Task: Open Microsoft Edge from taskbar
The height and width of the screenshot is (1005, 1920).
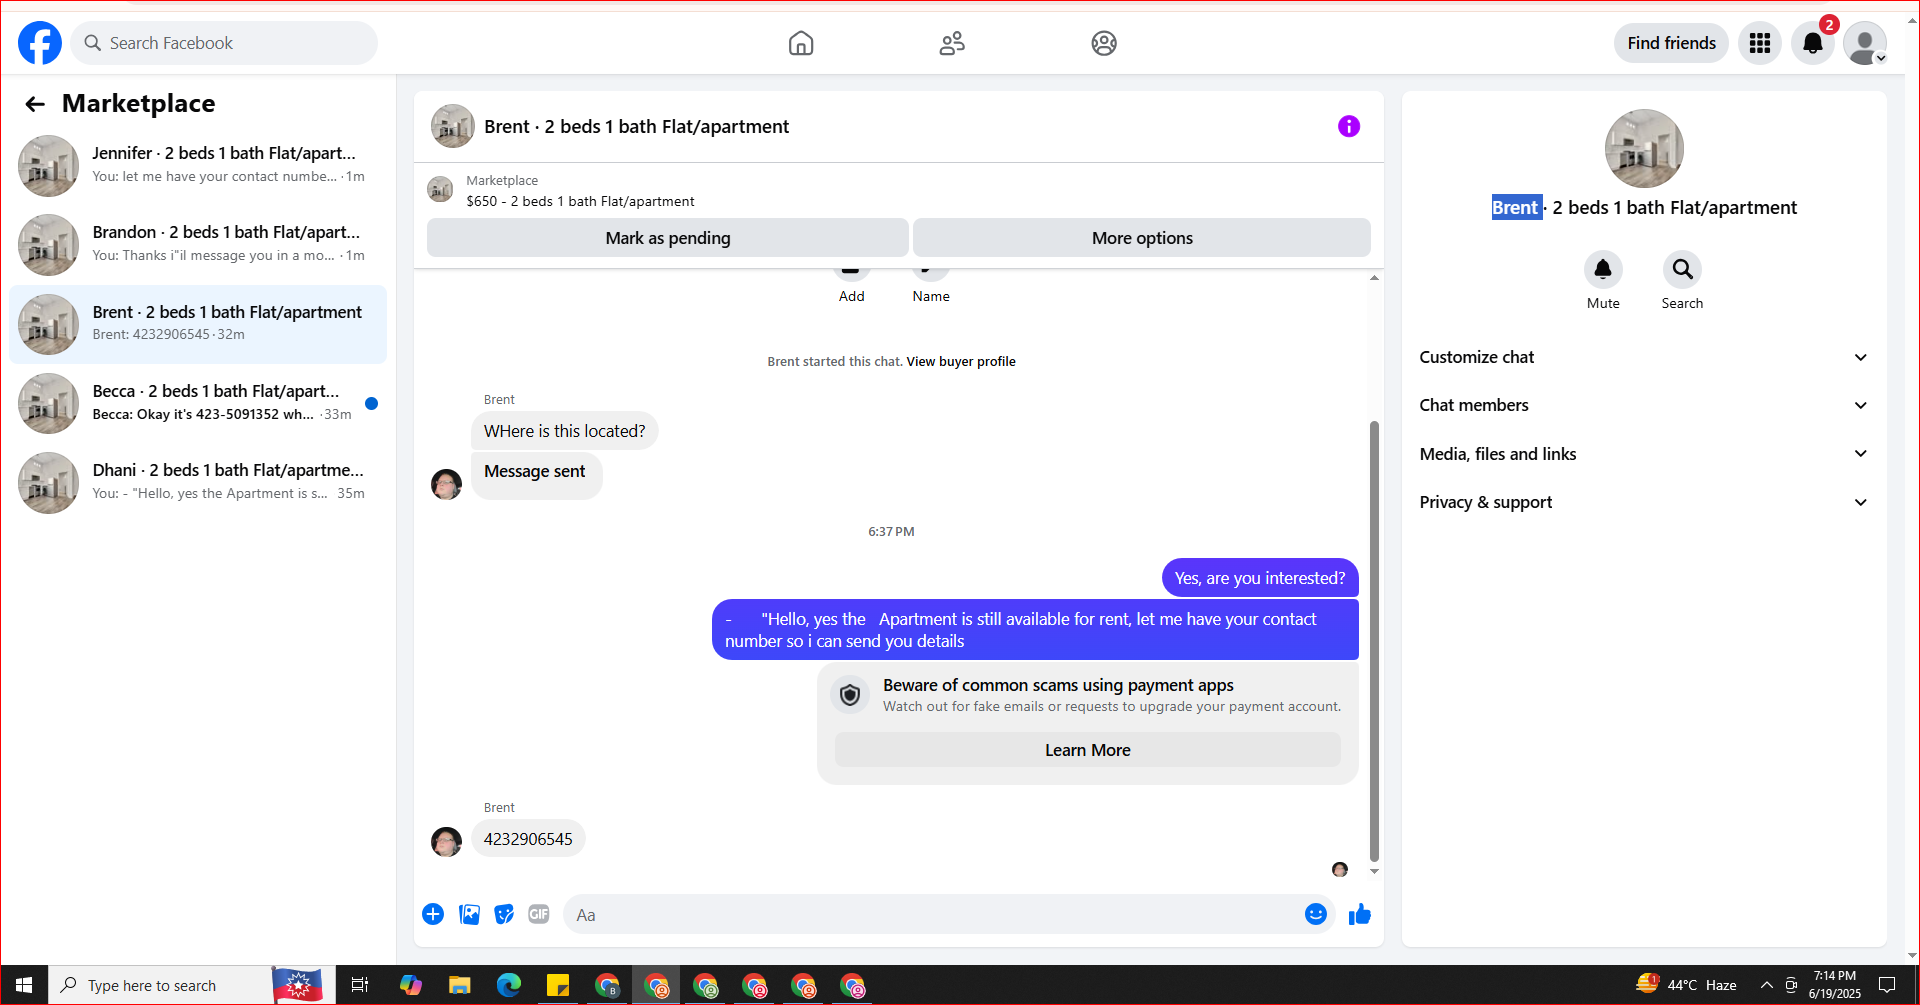Action: click(x=509, y=985)
